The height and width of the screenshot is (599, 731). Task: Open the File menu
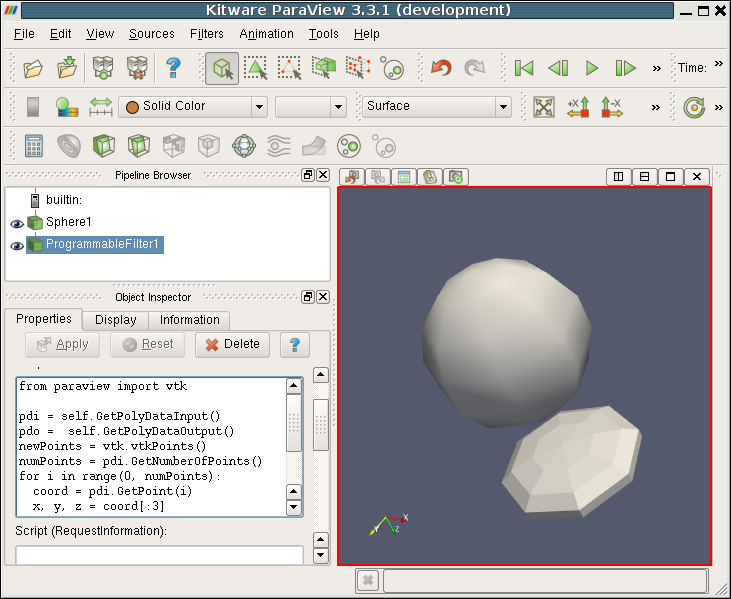[x=24, y=34]
